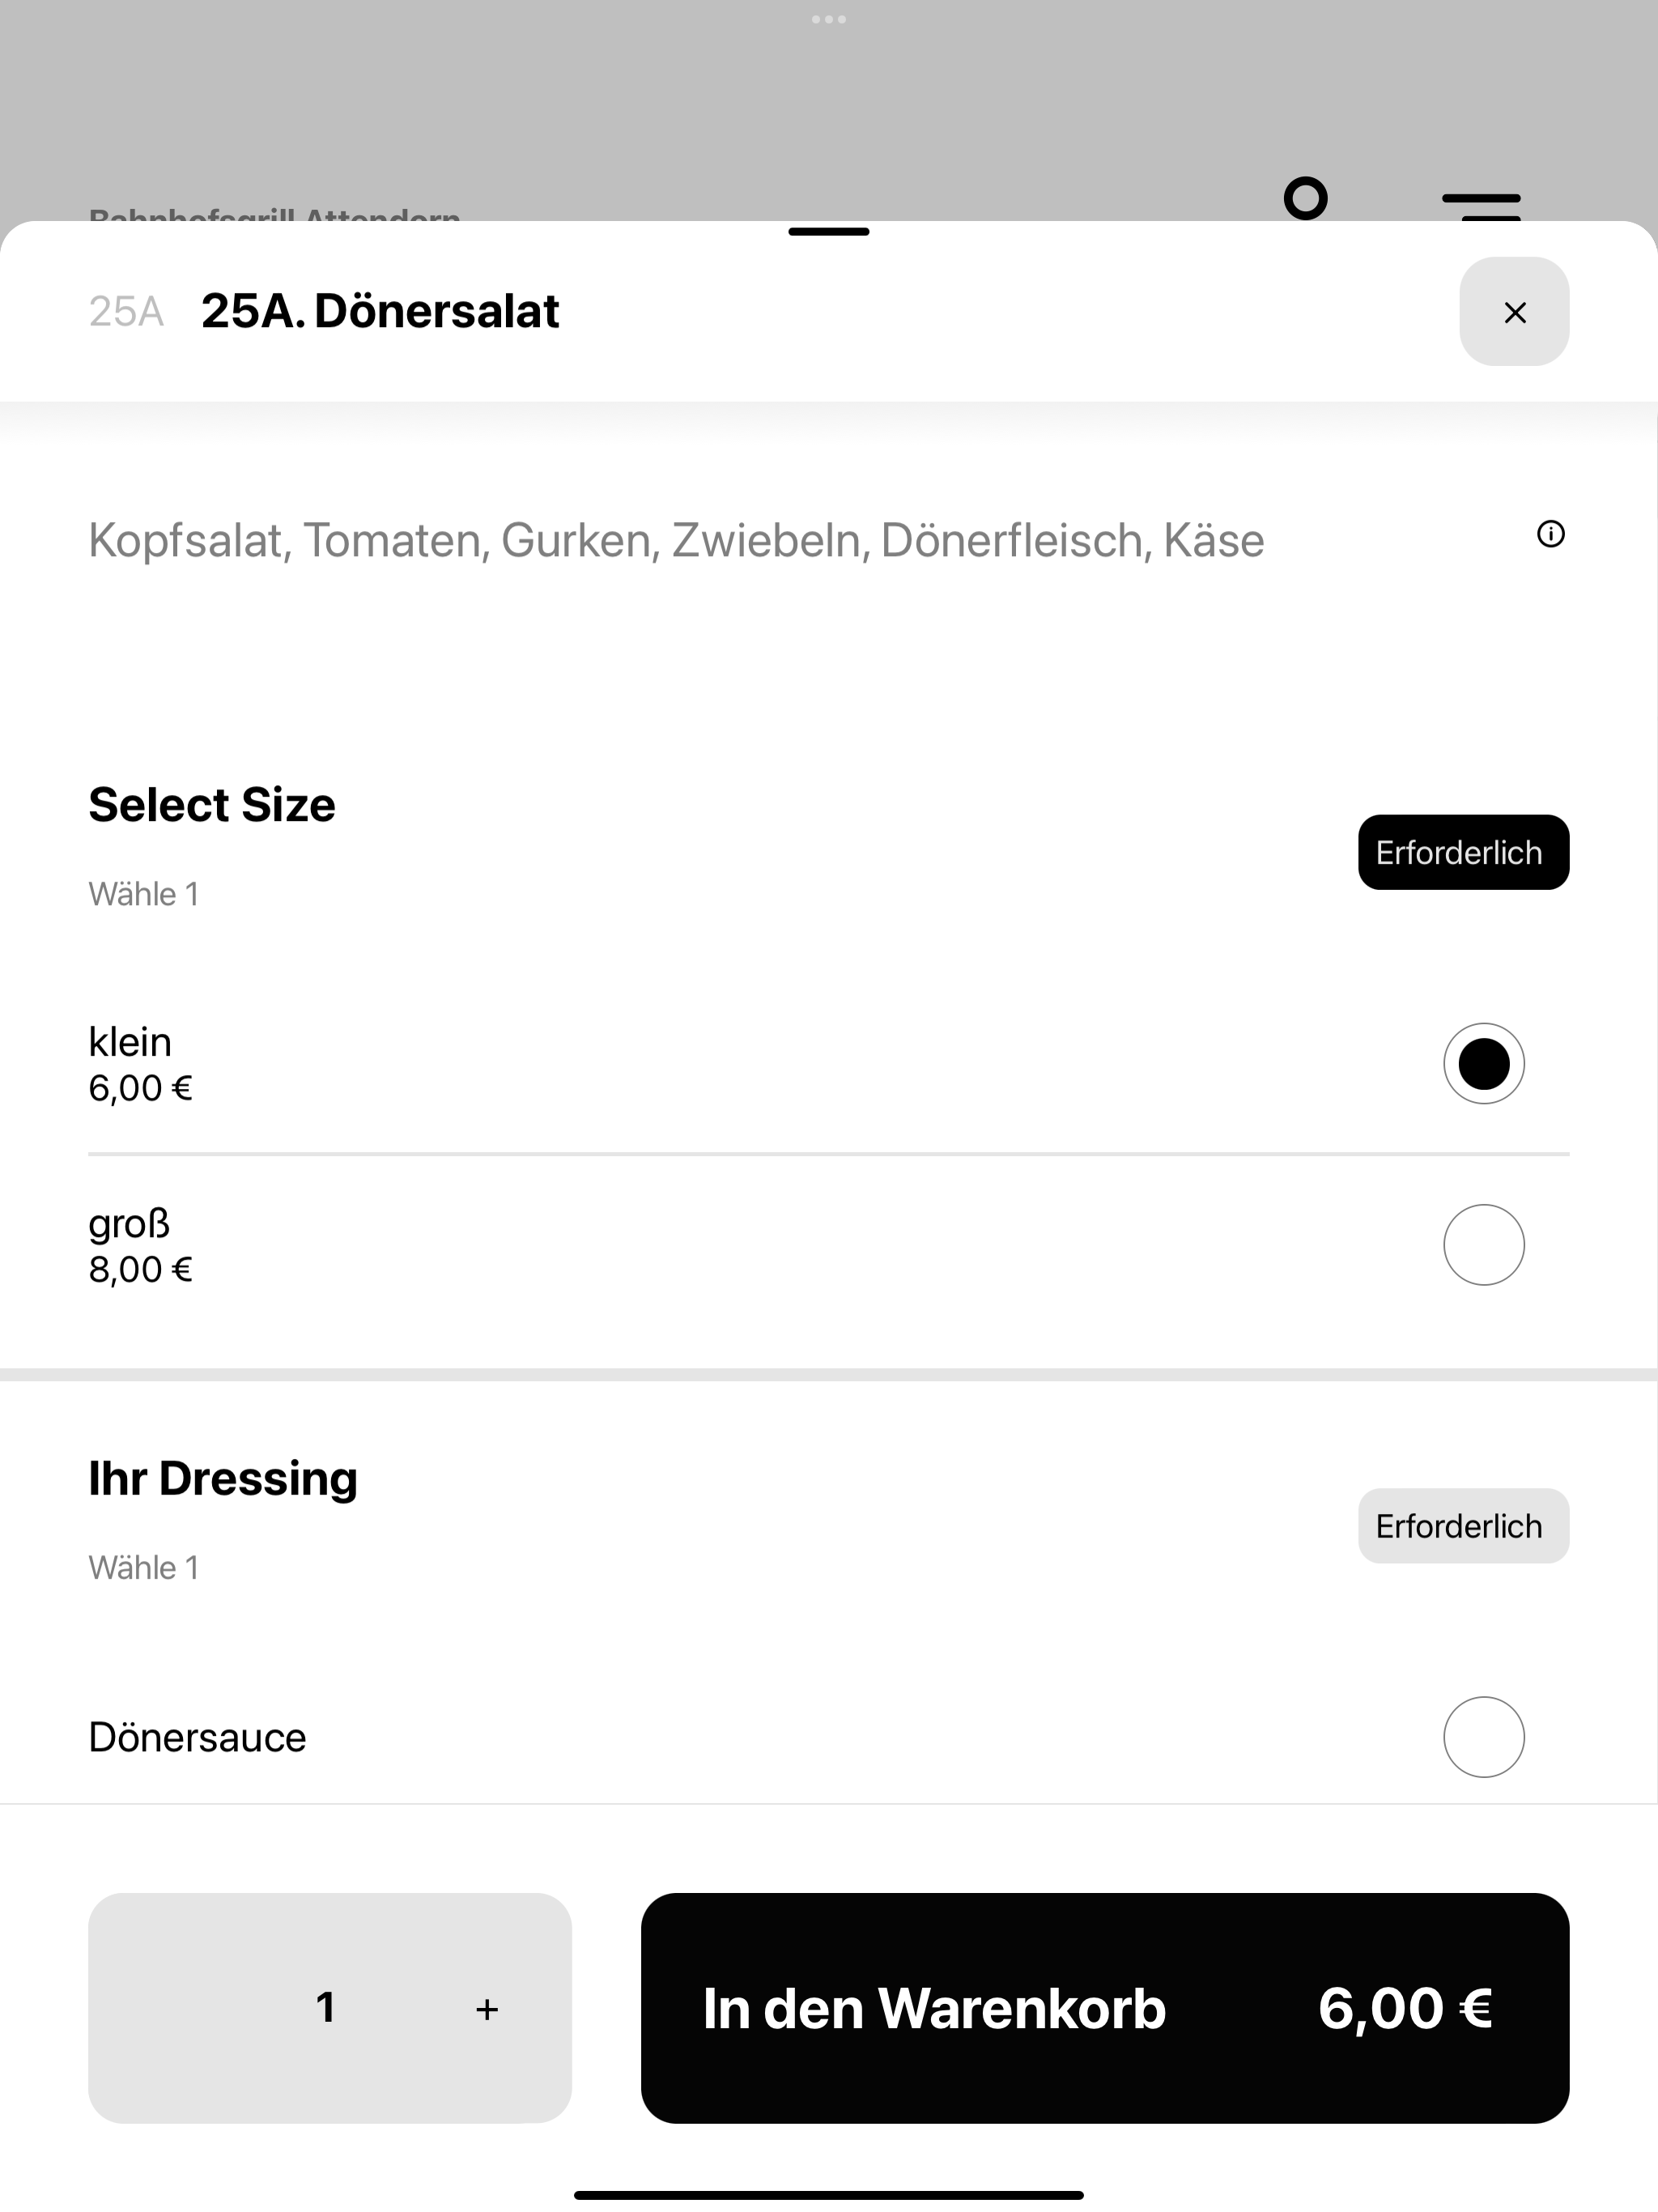The image size is (1658, 2212).
Task: Tap the gray Erforderlich badge for dressing
Action: (x=1463, y=1526)
